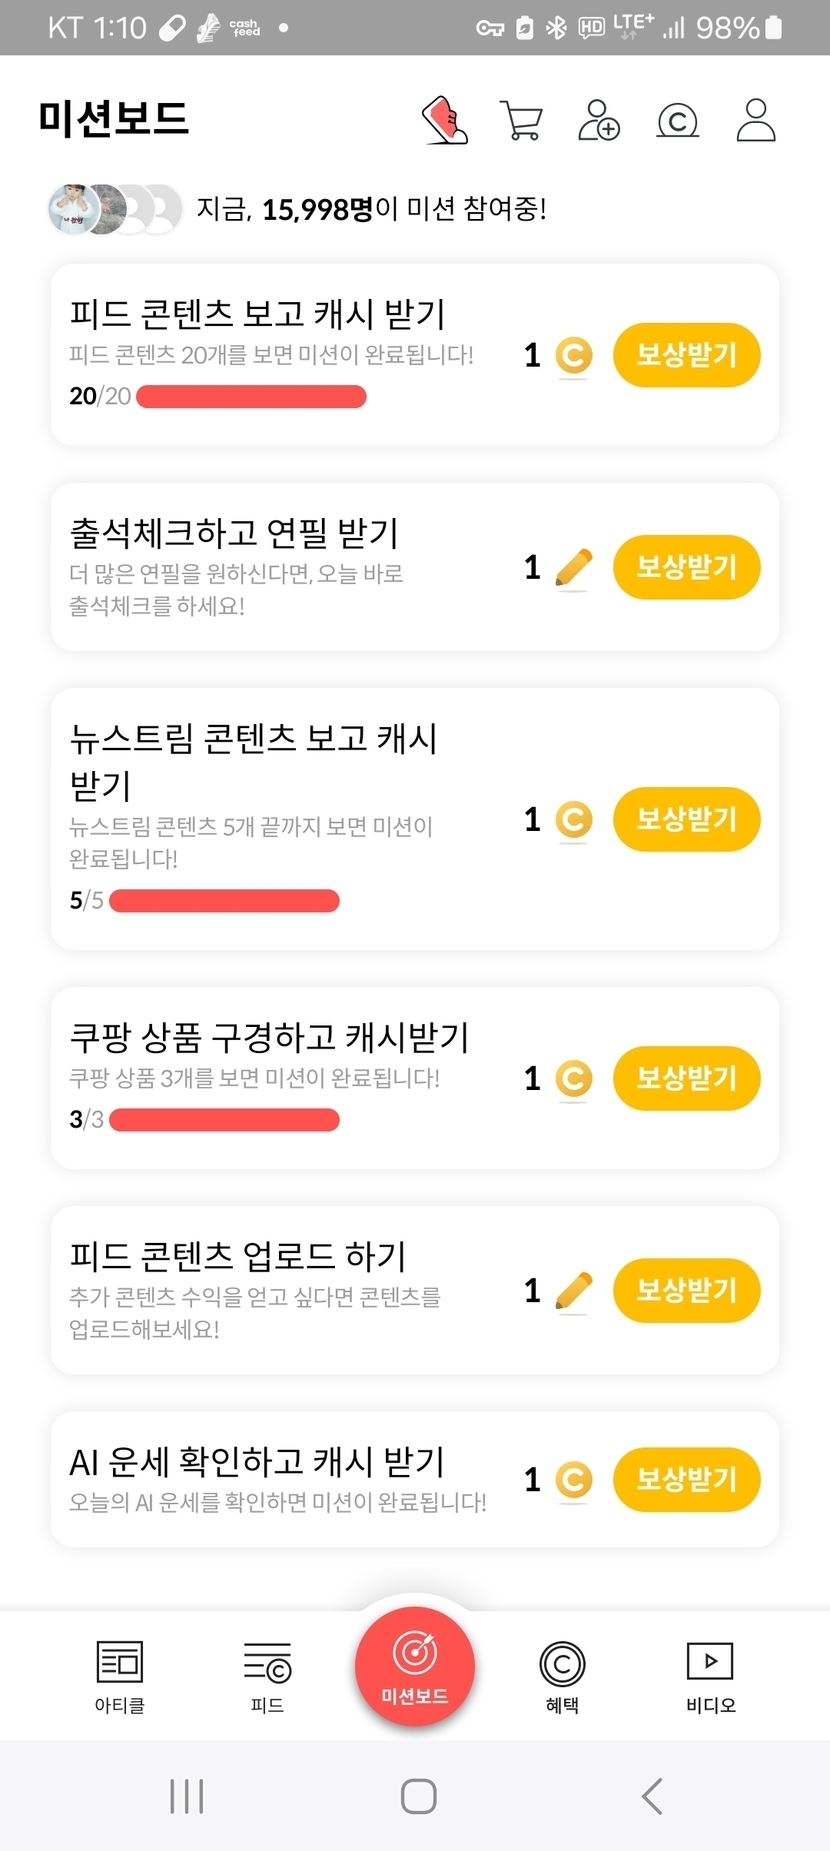Open the shopping cart icon
The width and height of the screenshot is (830, 1851).
[x=521, y=121]
